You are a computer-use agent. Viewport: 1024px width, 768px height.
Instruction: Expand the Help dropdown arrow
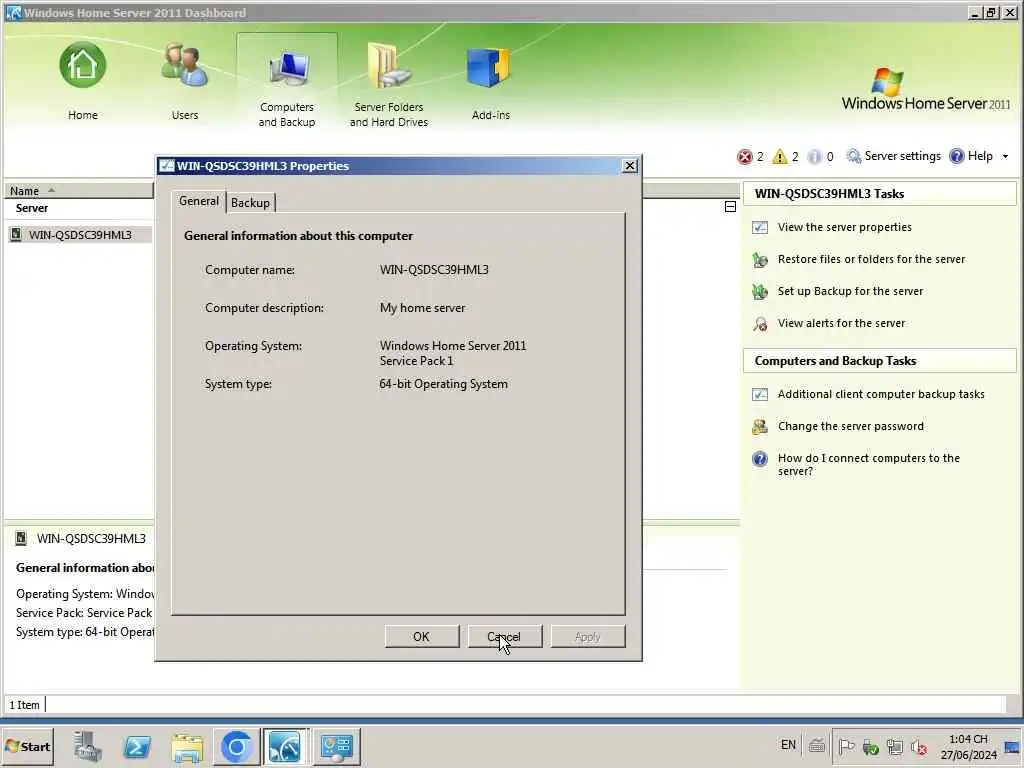point(1005,157)
